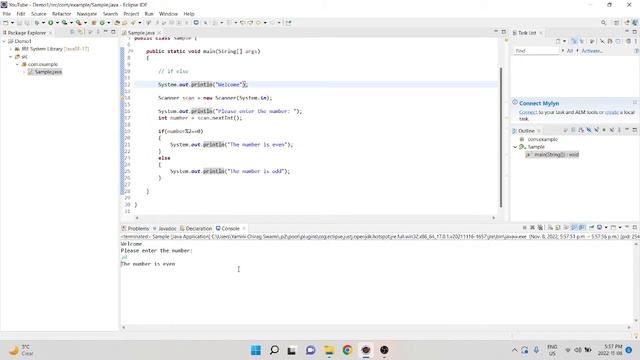Toggle Pin Console in Console toolbar
Screen dimensions: 640x360
[591, 227]
